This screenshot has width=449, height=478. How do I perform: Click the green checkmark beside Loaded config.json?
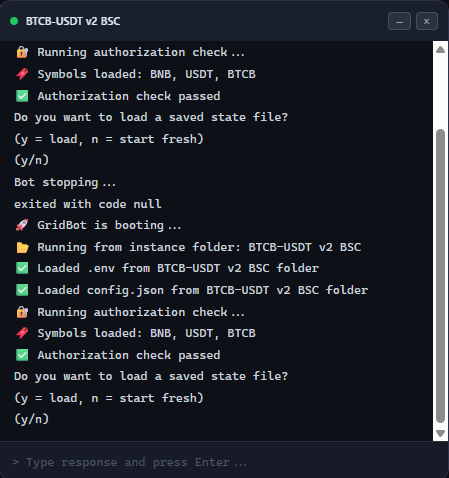click(22, 290)
